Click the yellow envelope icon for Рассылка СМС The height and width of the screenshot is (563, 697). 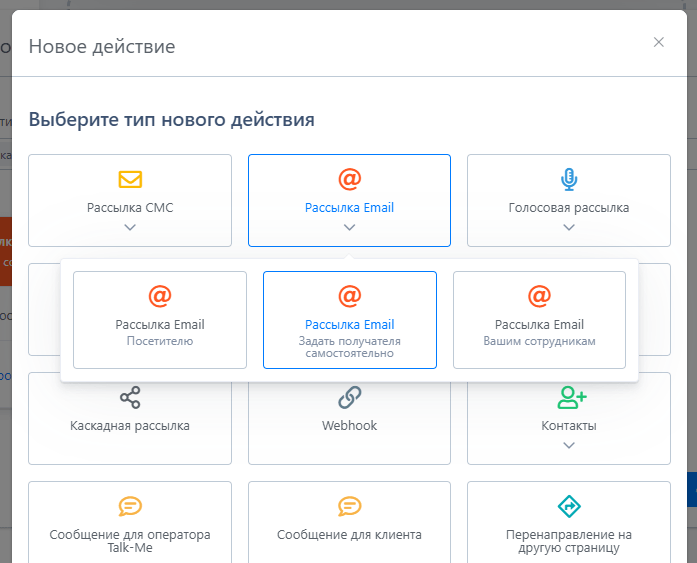click(x=130, y=180)
